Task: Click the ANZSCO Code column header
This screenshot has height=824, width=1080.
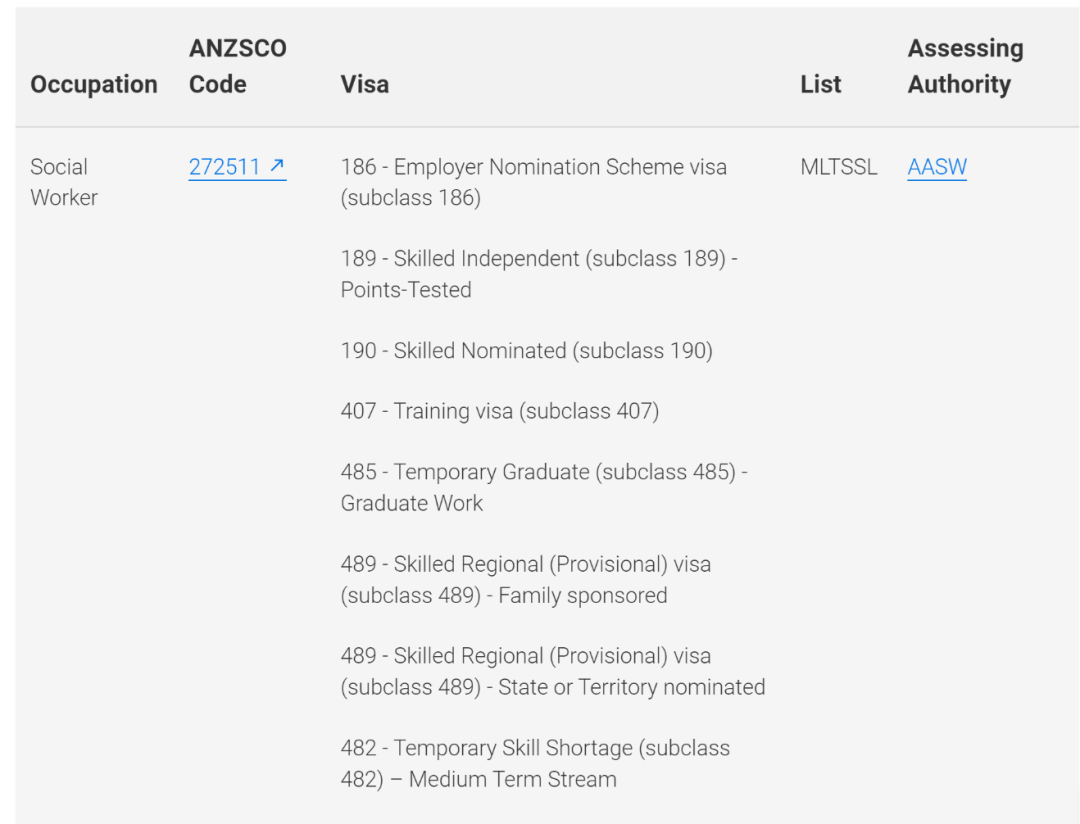Action: coord(238,66)
